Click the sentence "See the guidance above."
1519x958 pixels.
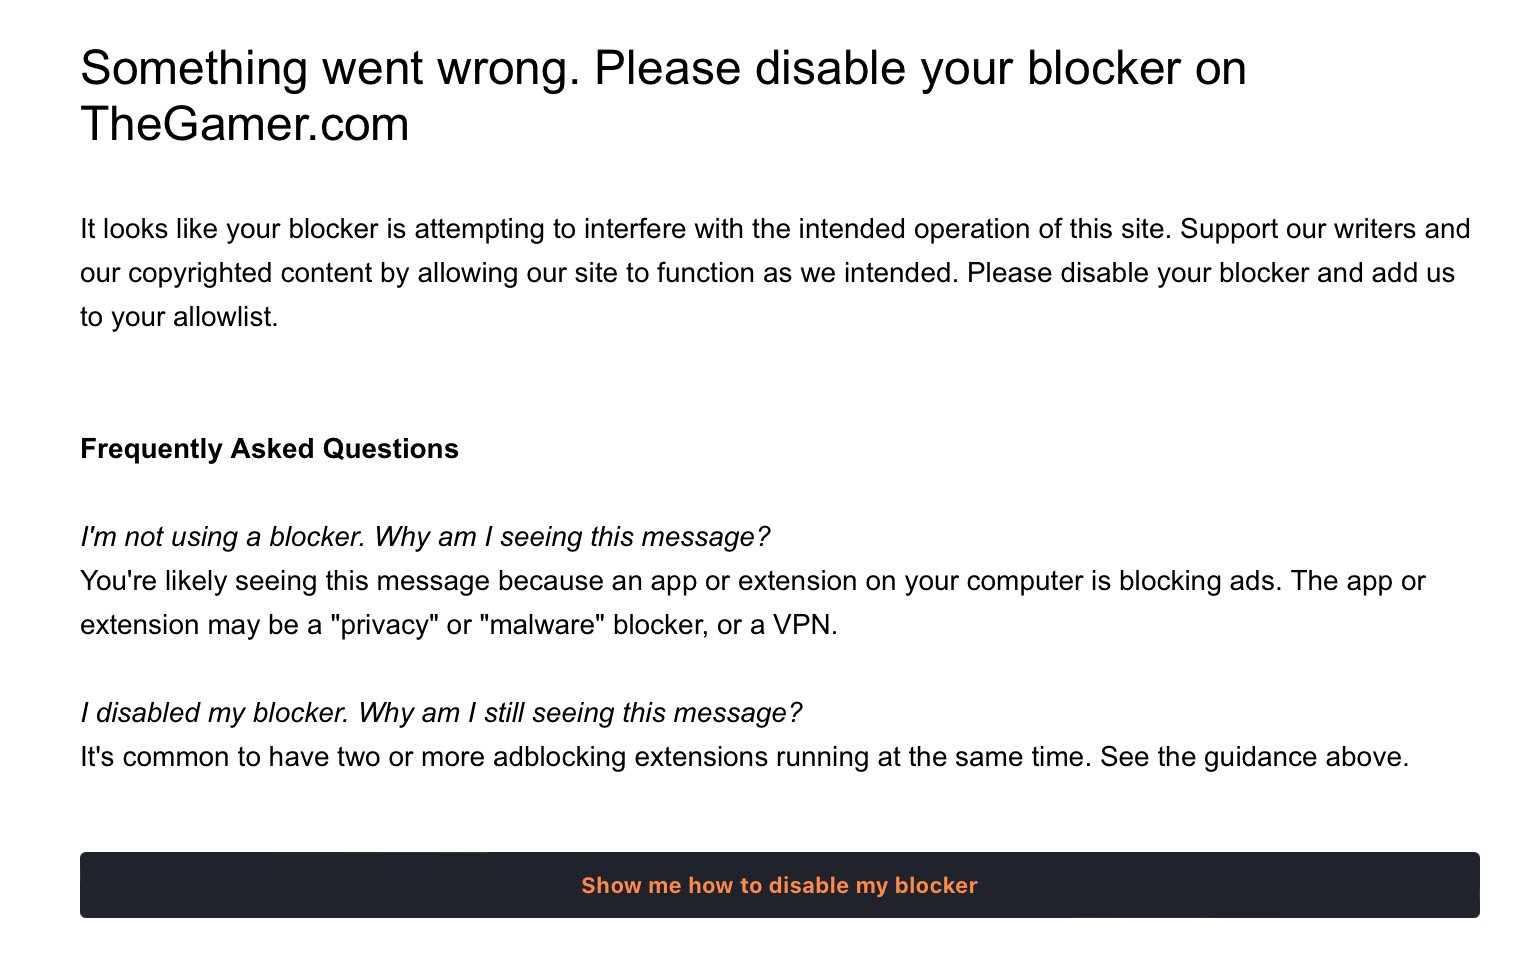pos(1254,757)
